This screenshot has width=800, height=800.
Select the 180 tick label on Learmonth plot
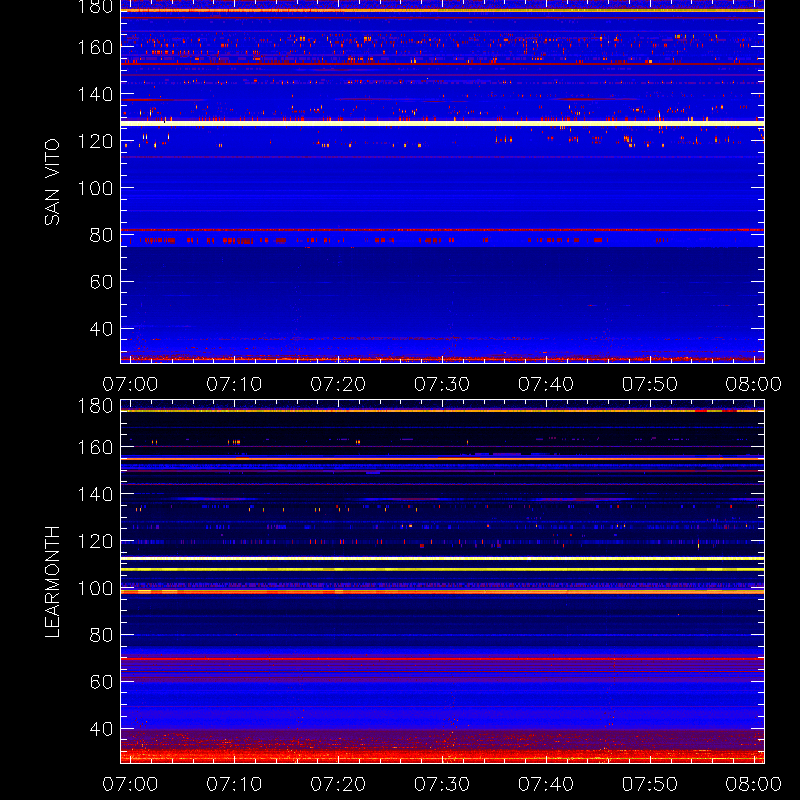[x=95, y=406]
